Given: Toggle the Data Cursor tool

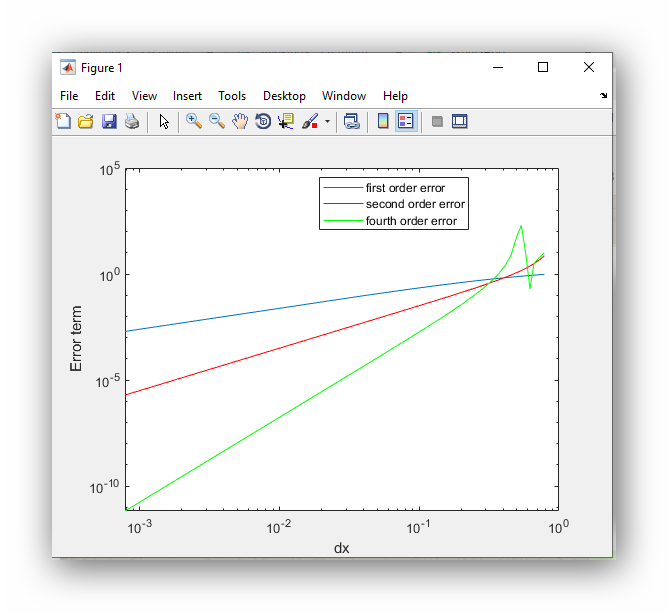Looking at the screenshot, I should [x=286, y=122].
